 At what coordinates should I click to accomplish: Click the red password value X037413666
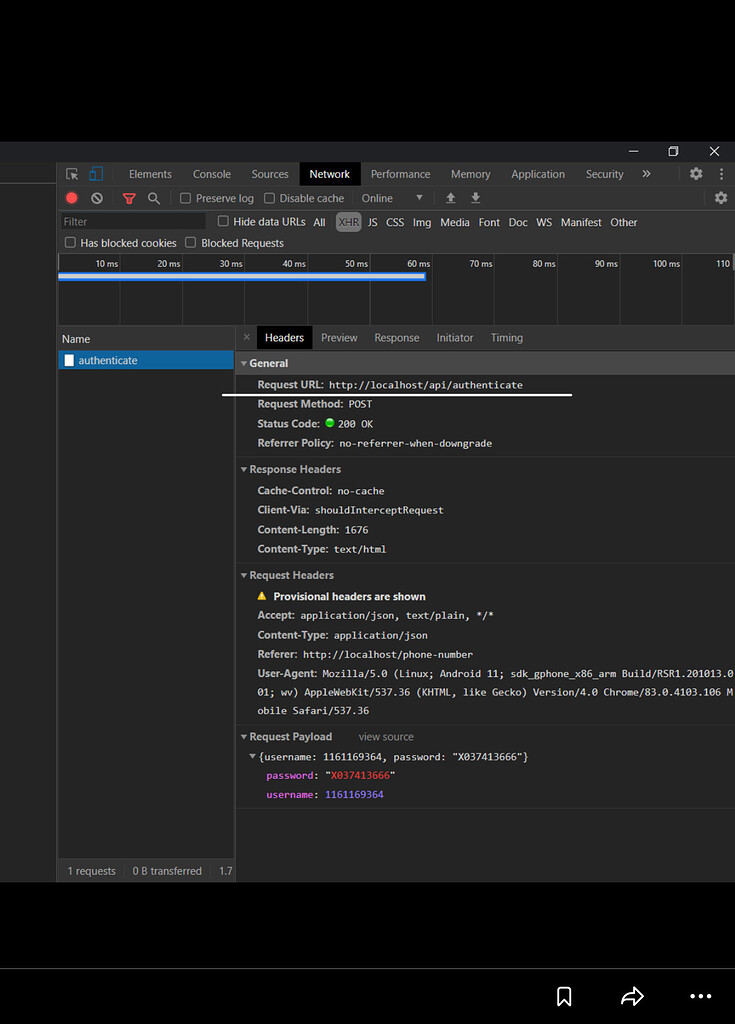pyautogui.click(x=360, y=775)
